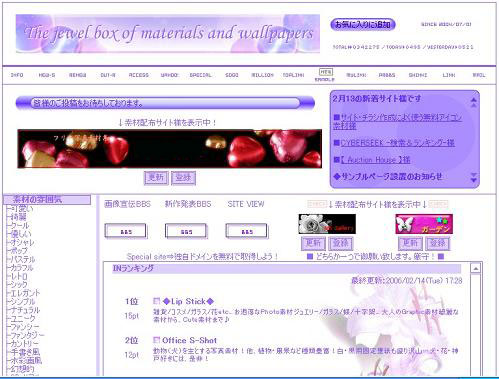Select the 手書き風 category in sidebar
This screenshot has height=379, width=499.
click(x=25, y=352)
